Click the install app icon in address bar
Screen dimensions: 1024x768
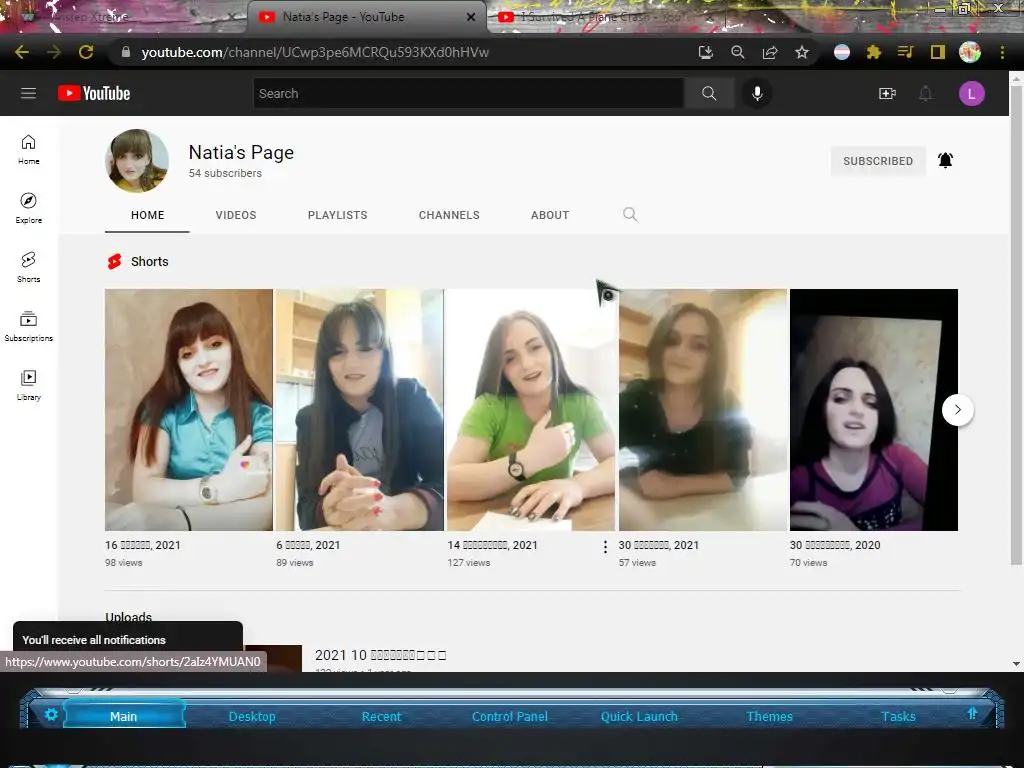pyautogui.click(x=705, y=52)
